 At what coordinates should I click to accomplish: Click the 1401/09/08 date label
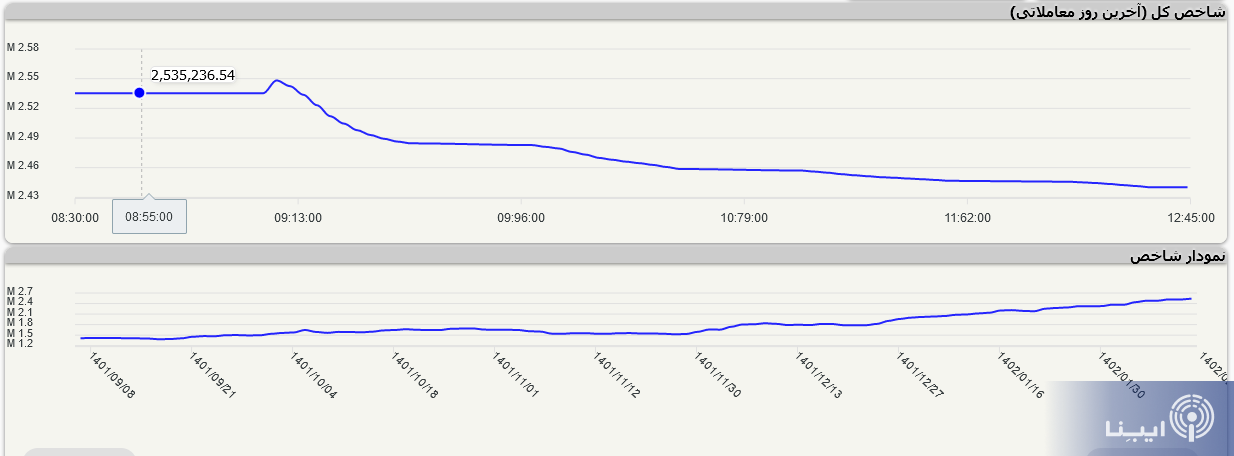[111, 374]
